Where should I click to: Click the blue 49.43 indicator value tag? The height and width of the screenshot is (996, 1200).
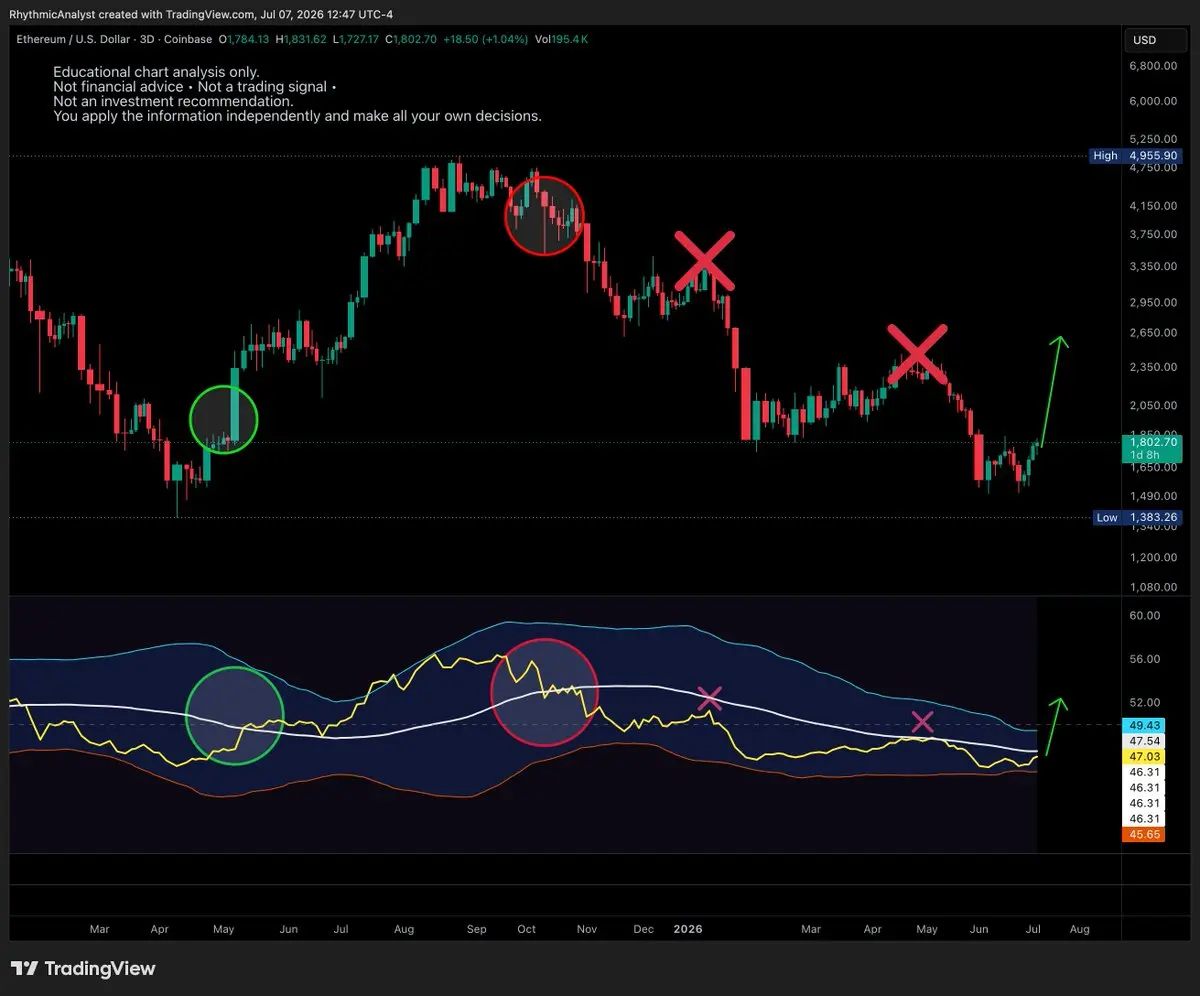tap(1144, 725)
